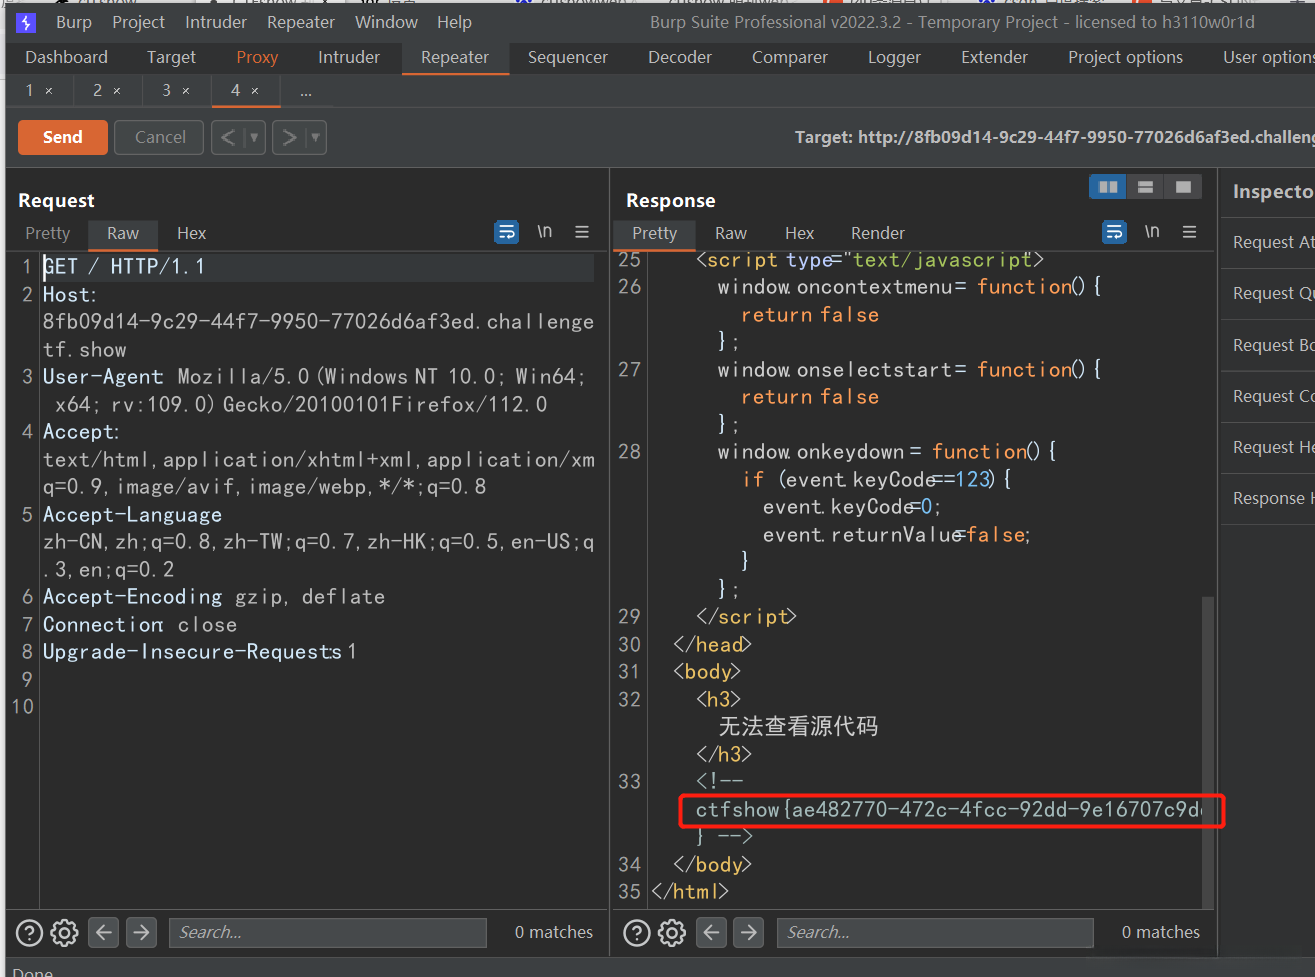Open the Response panel hamburger menu

[1189, 232]
